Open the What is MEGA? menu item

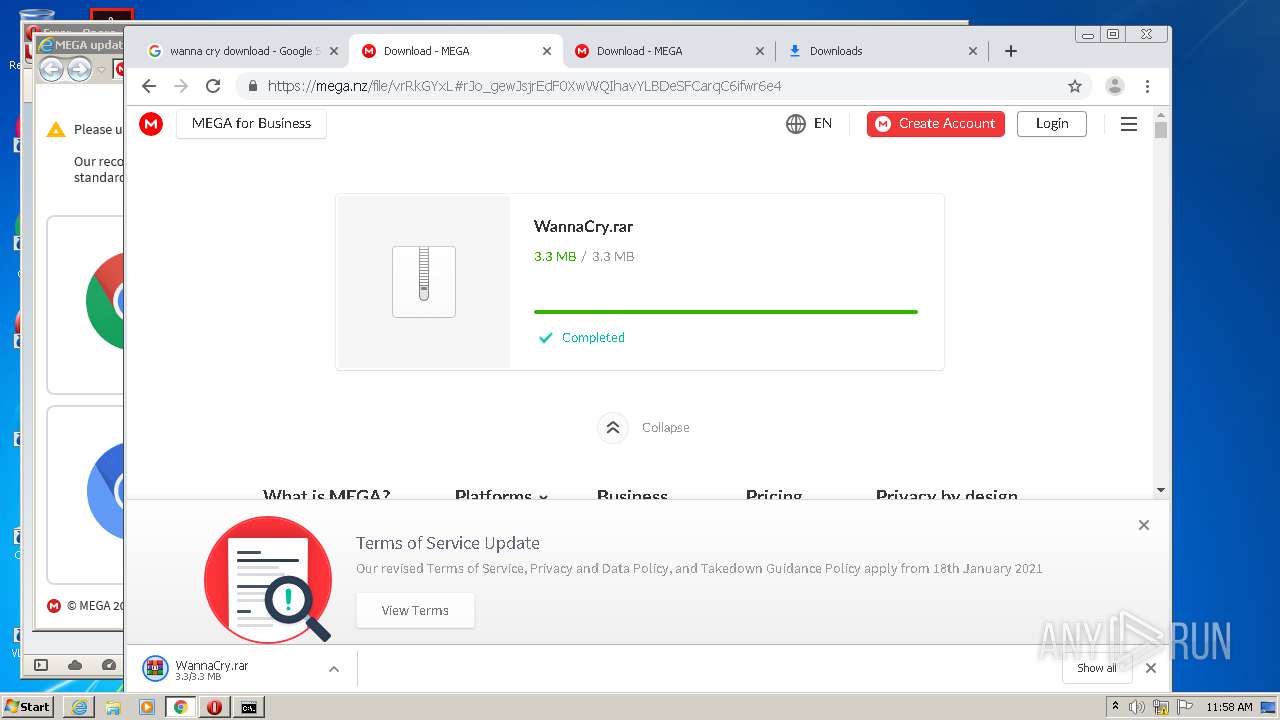(326, 495)
